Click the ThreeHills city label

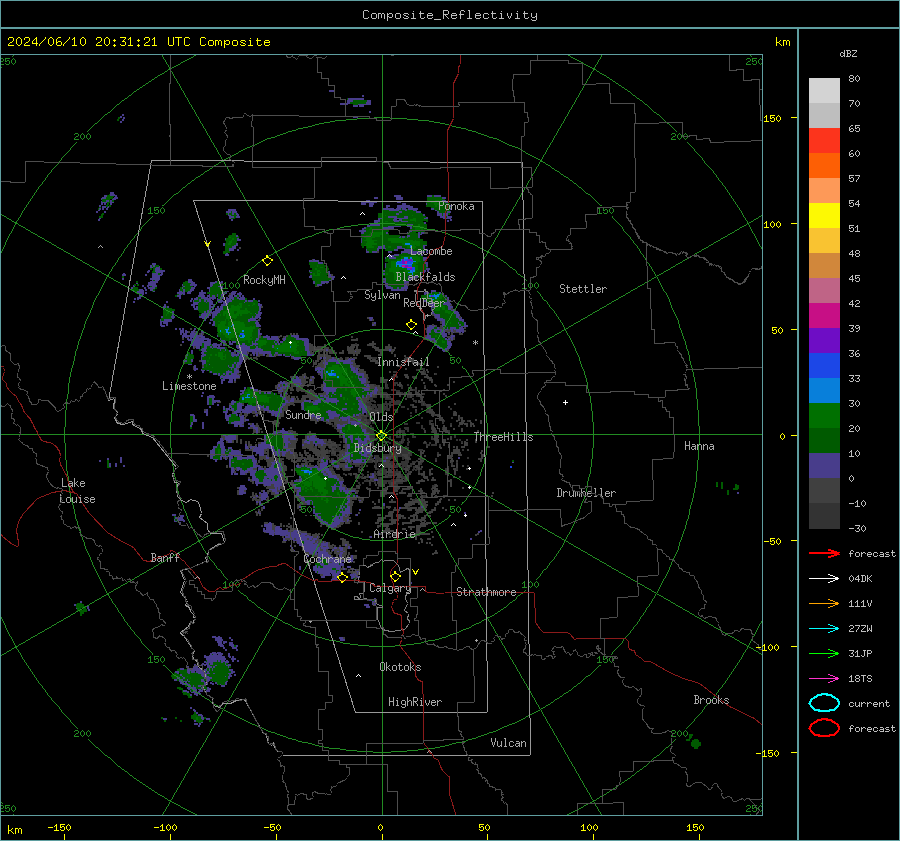click(503, 437)
